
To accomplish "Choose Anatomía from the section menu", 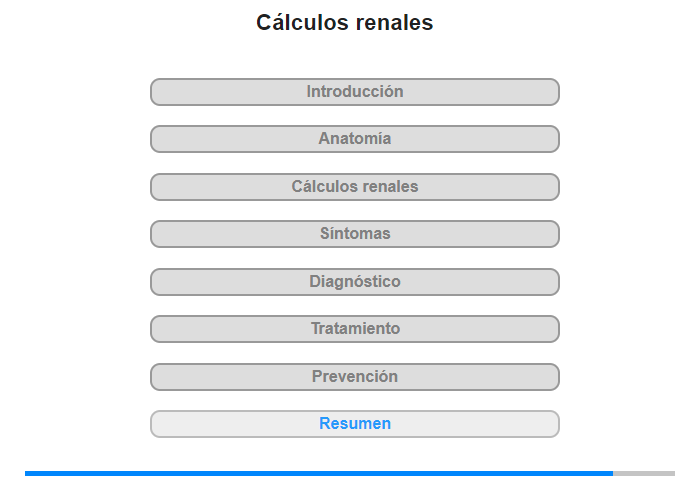I will (x=354, y=139).
